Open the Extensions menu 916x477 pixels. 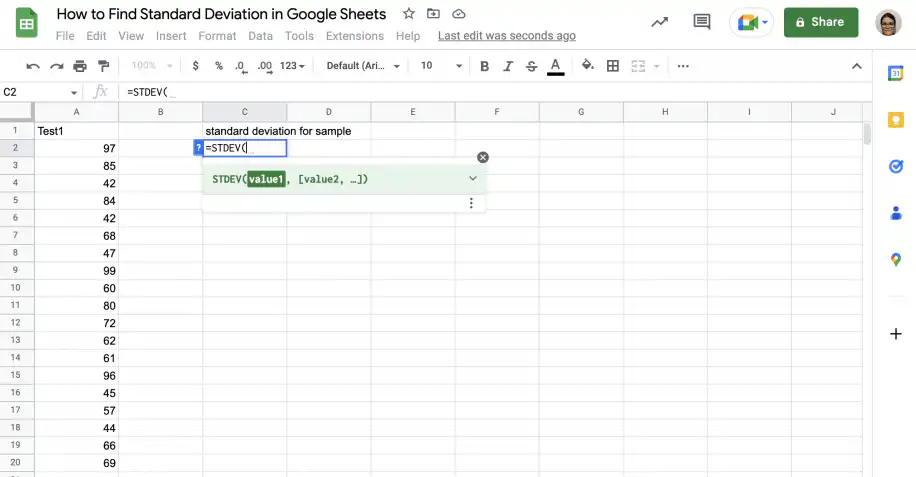coord(355,36)
